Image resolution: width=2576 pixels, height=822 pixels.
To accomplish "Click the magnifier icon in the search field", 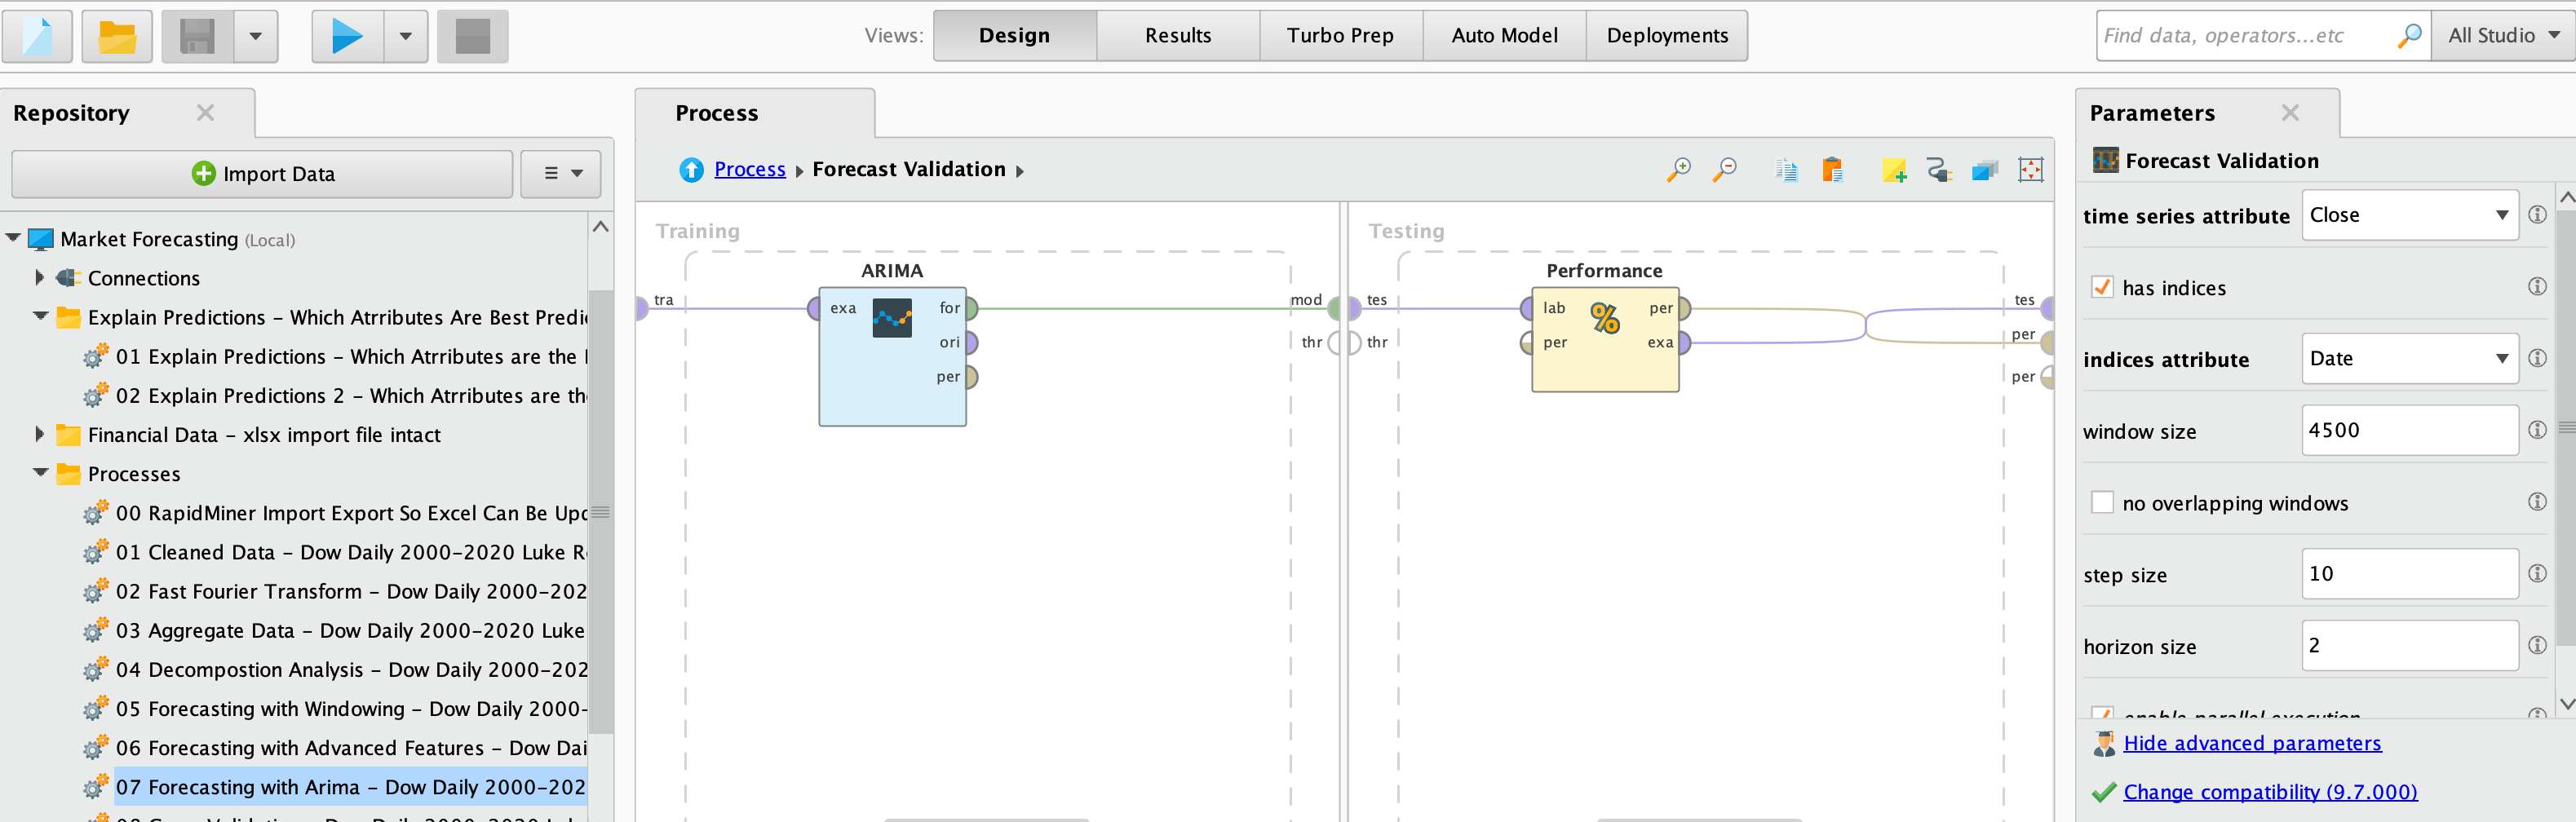I will pyautogui.click(x=2410, y=35).
